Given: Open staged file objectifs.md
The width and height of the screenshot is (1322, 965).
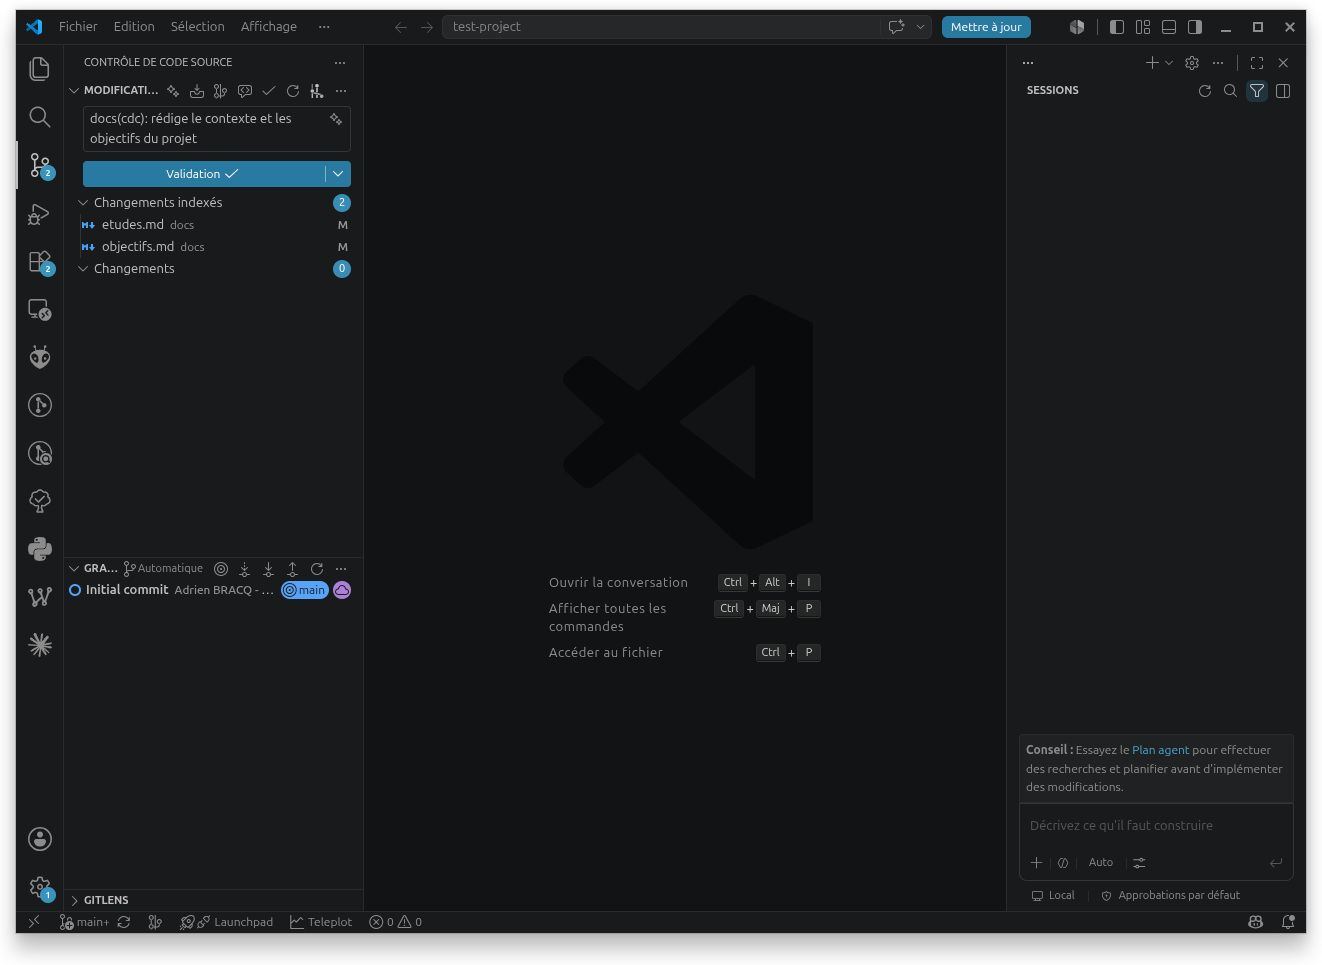Looking at the screenshot, I should click(x=213, y=247).
